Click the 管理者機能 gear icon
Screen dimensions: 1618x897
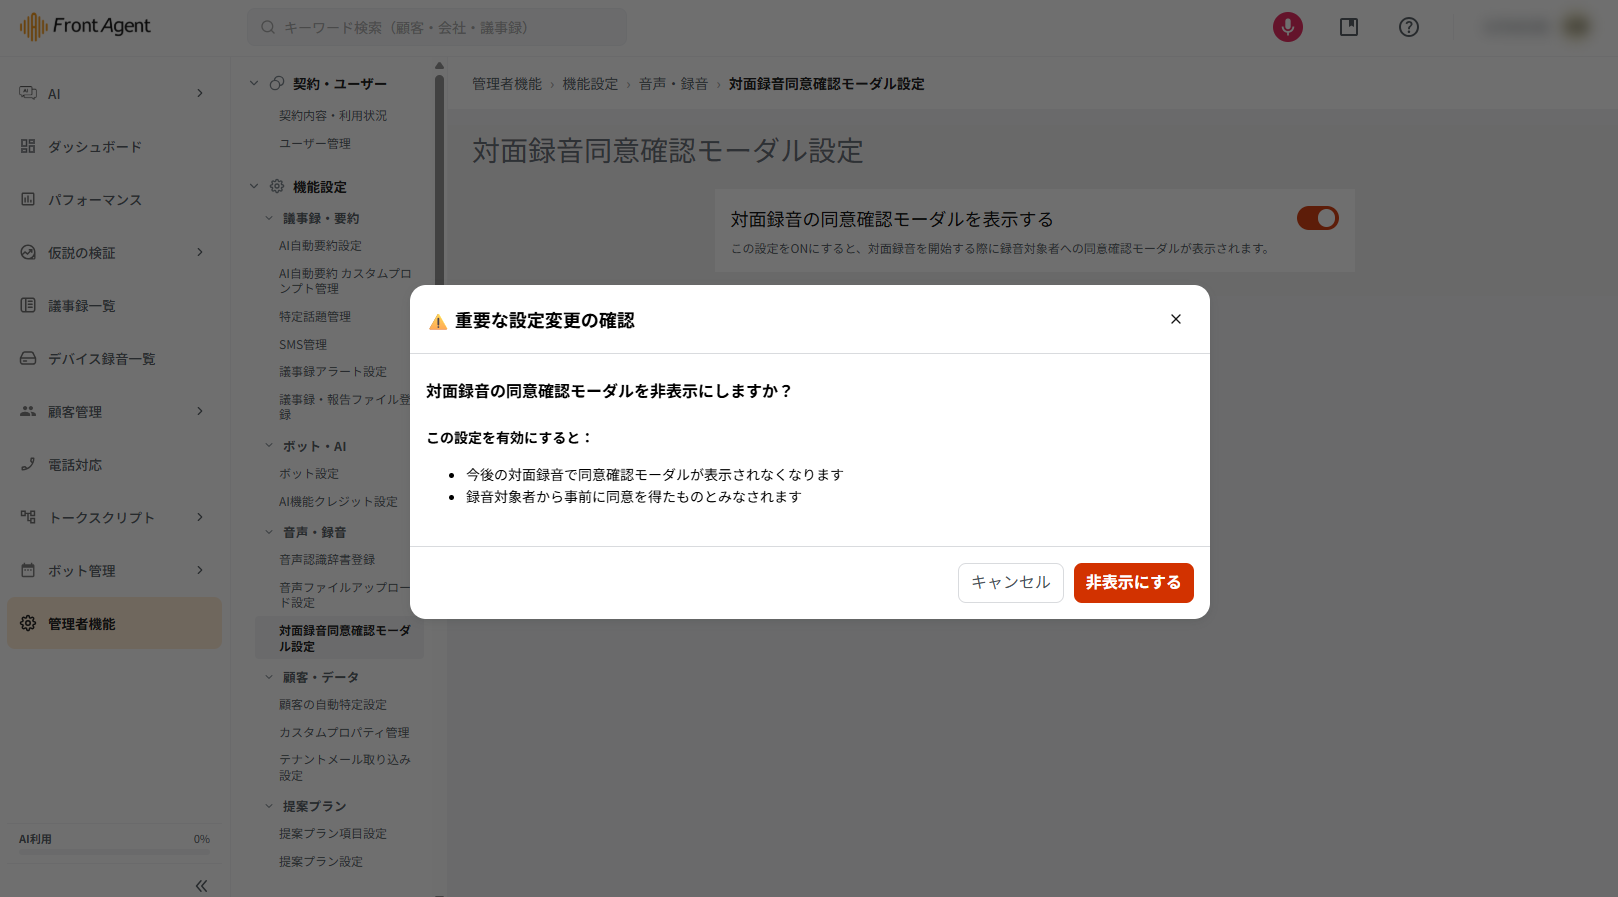click(x=28, y=623)
